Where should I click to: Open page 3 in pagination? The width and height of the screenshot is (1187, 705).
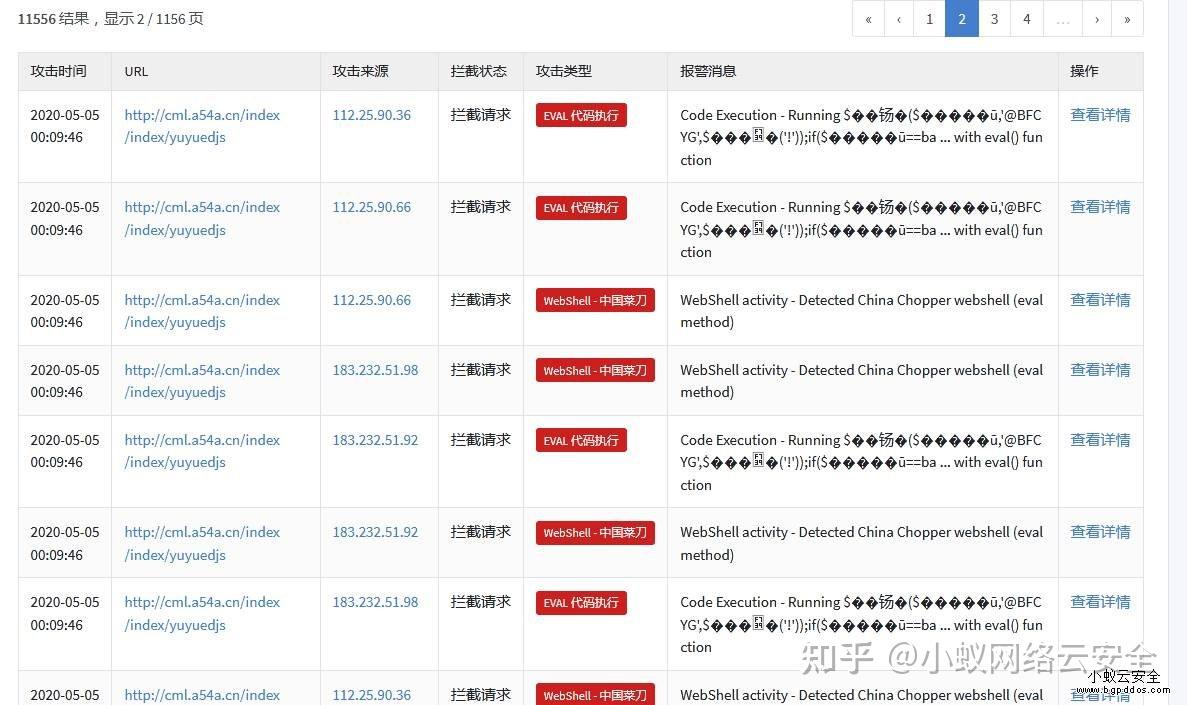tap(995, 19)
